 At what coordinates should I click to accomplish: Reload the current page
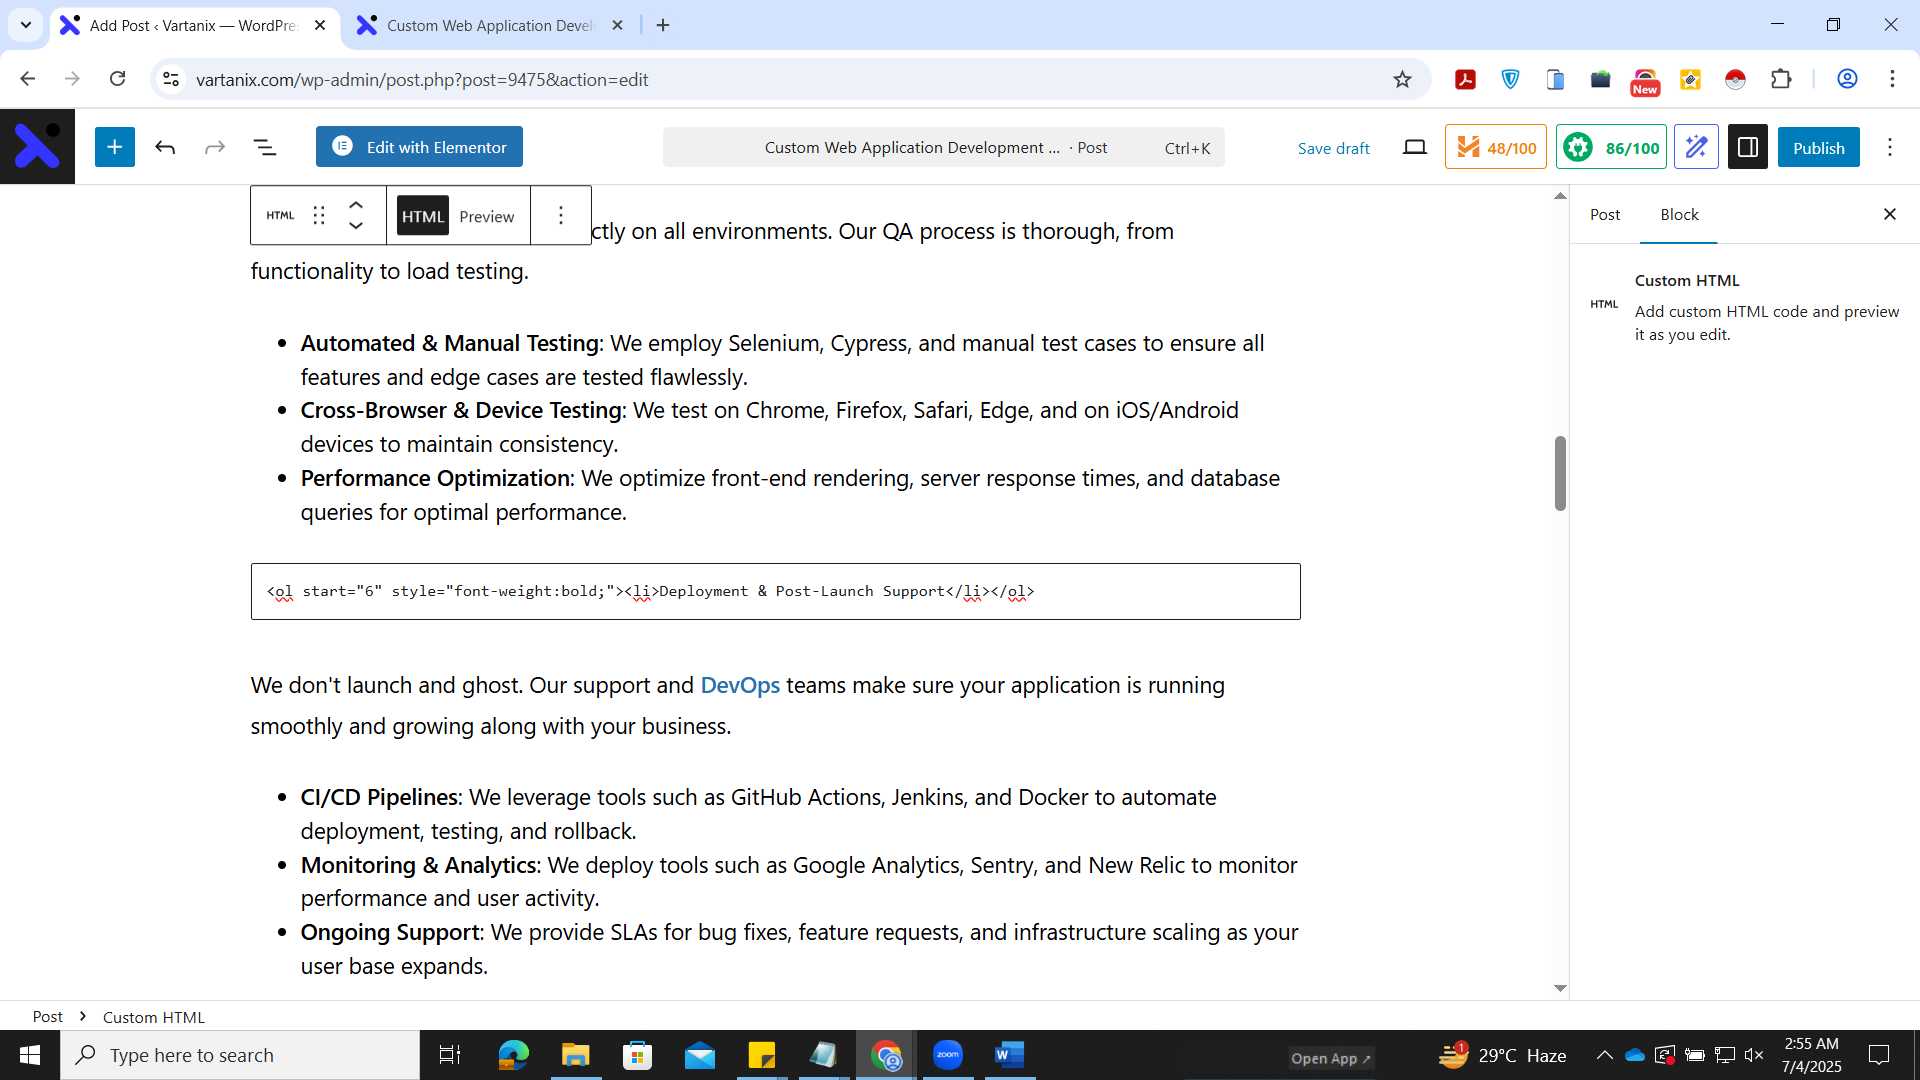point(117,79)
